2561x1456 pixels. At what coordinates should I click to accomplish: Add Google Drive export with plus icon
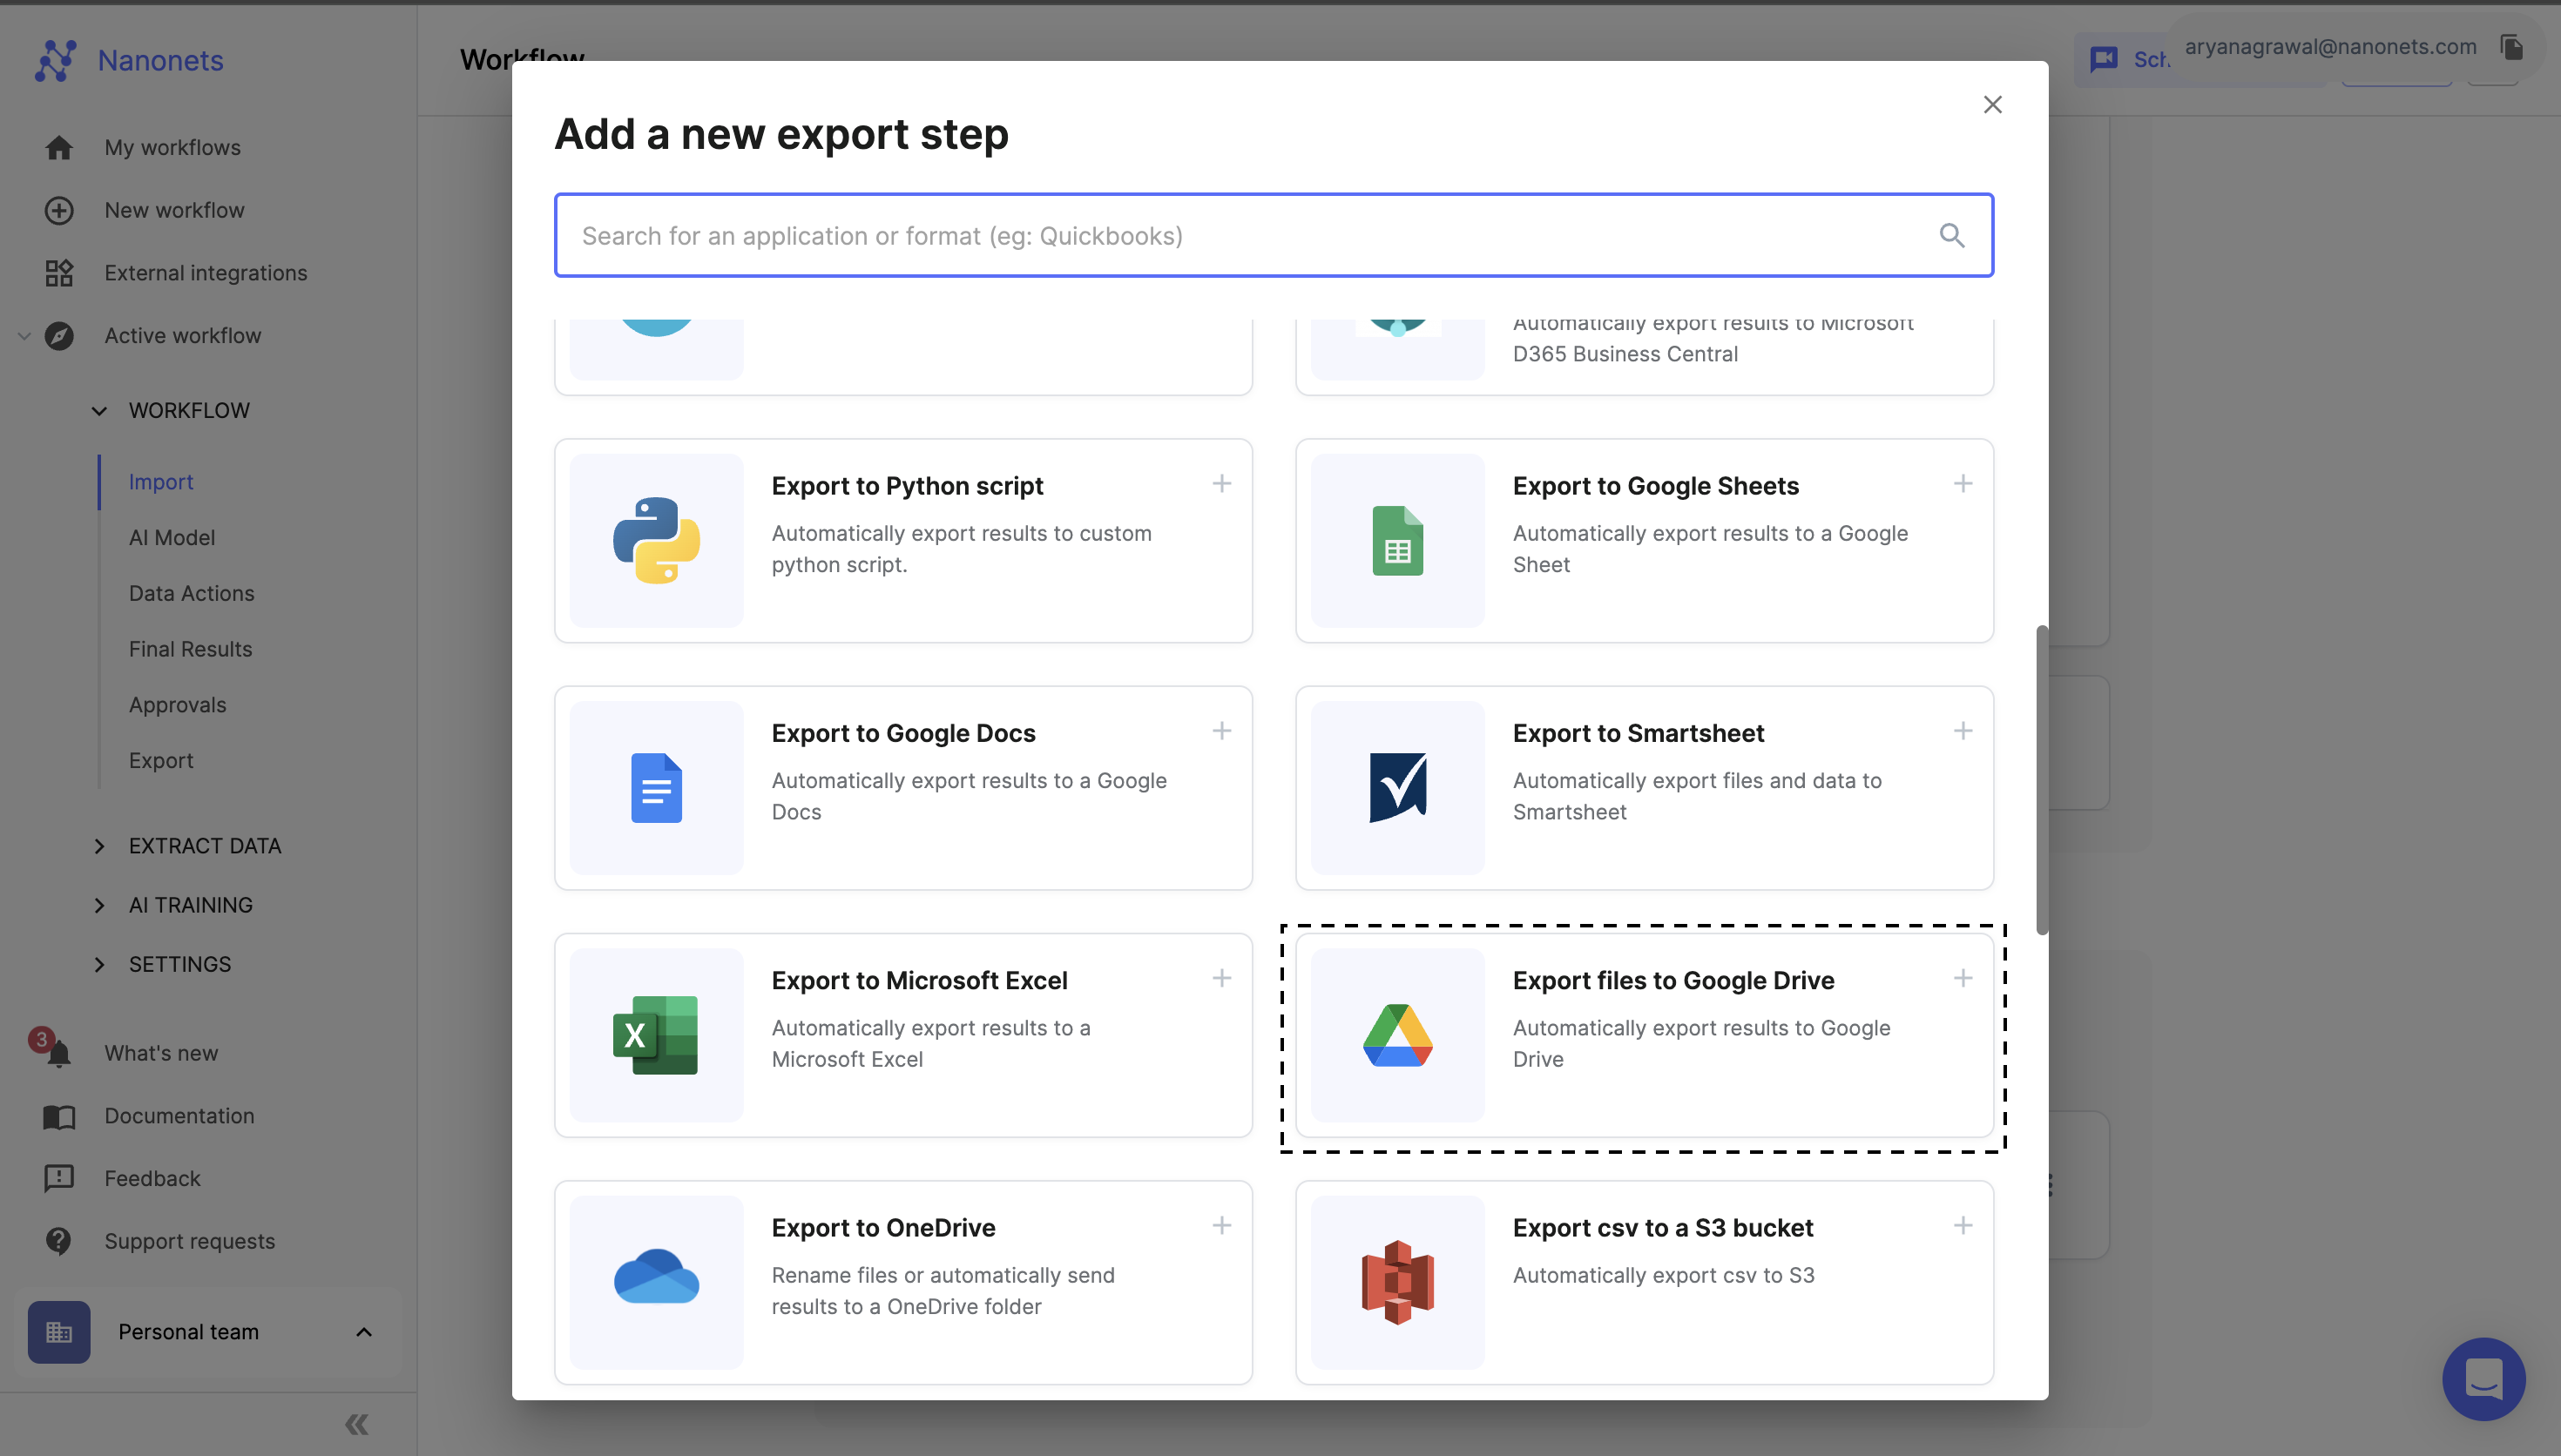pos(1963,978)
